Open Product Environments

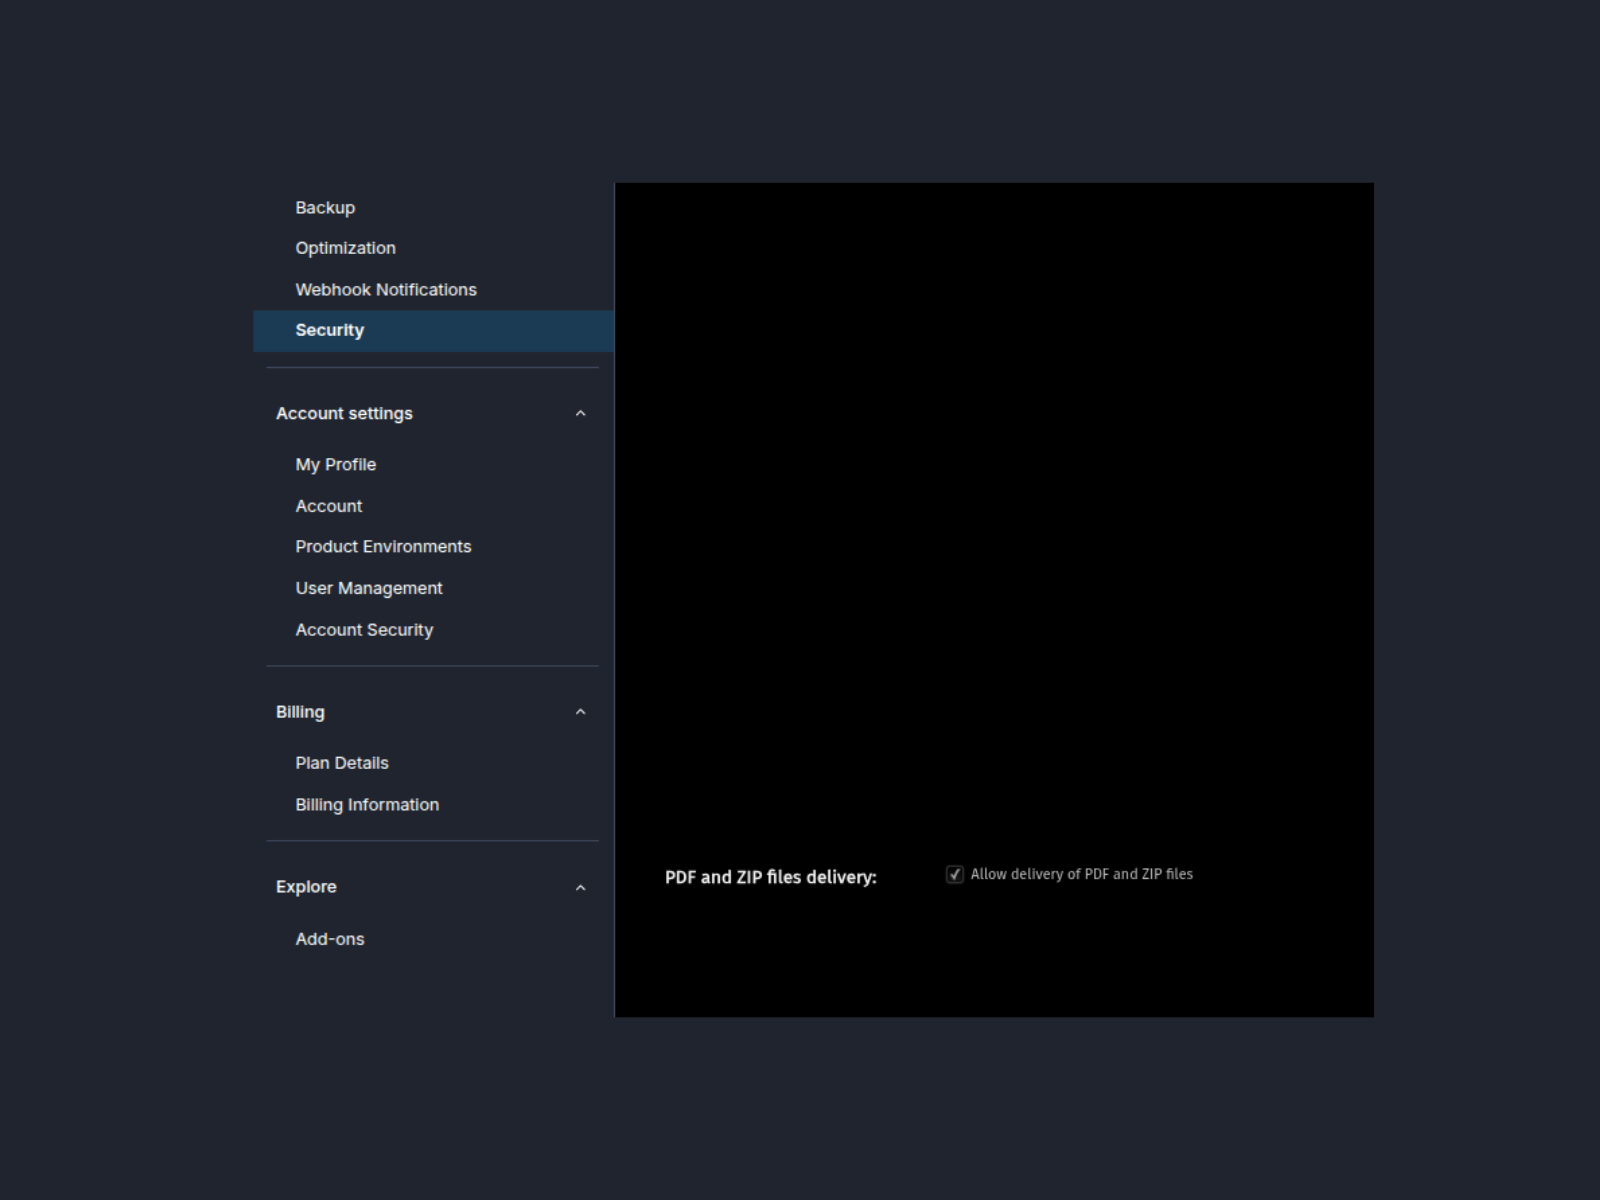tap(383, 547)
